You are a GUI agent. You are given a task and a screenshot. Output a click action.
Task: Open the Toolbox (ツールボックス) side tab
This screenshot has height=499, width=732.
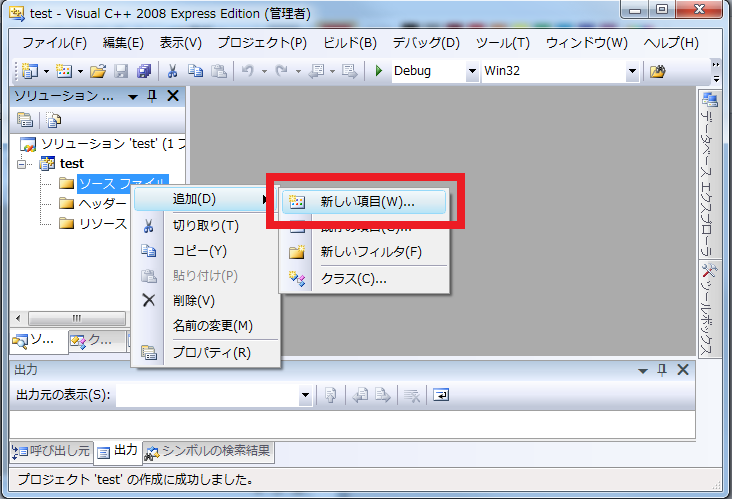pyautogui.click(x=709, y=309)
